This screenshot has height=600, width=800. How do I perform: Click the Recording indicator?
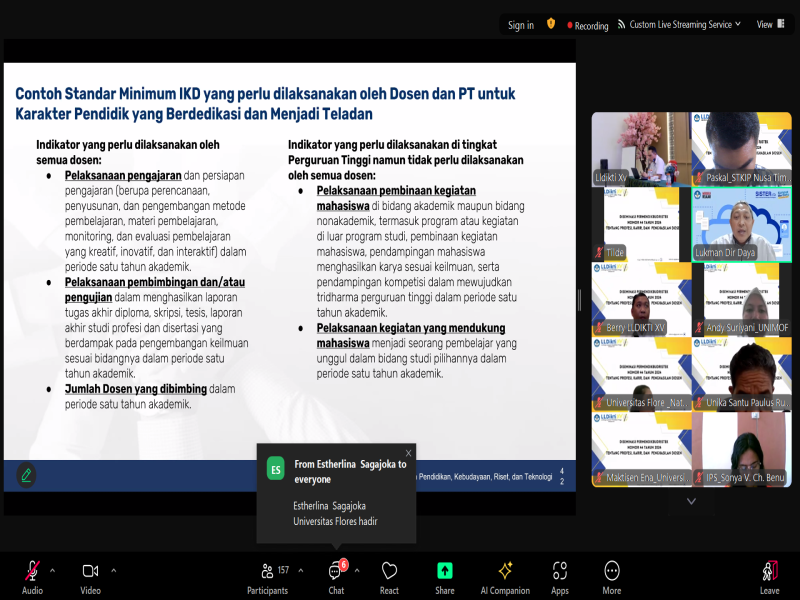(x=587, y=26)
